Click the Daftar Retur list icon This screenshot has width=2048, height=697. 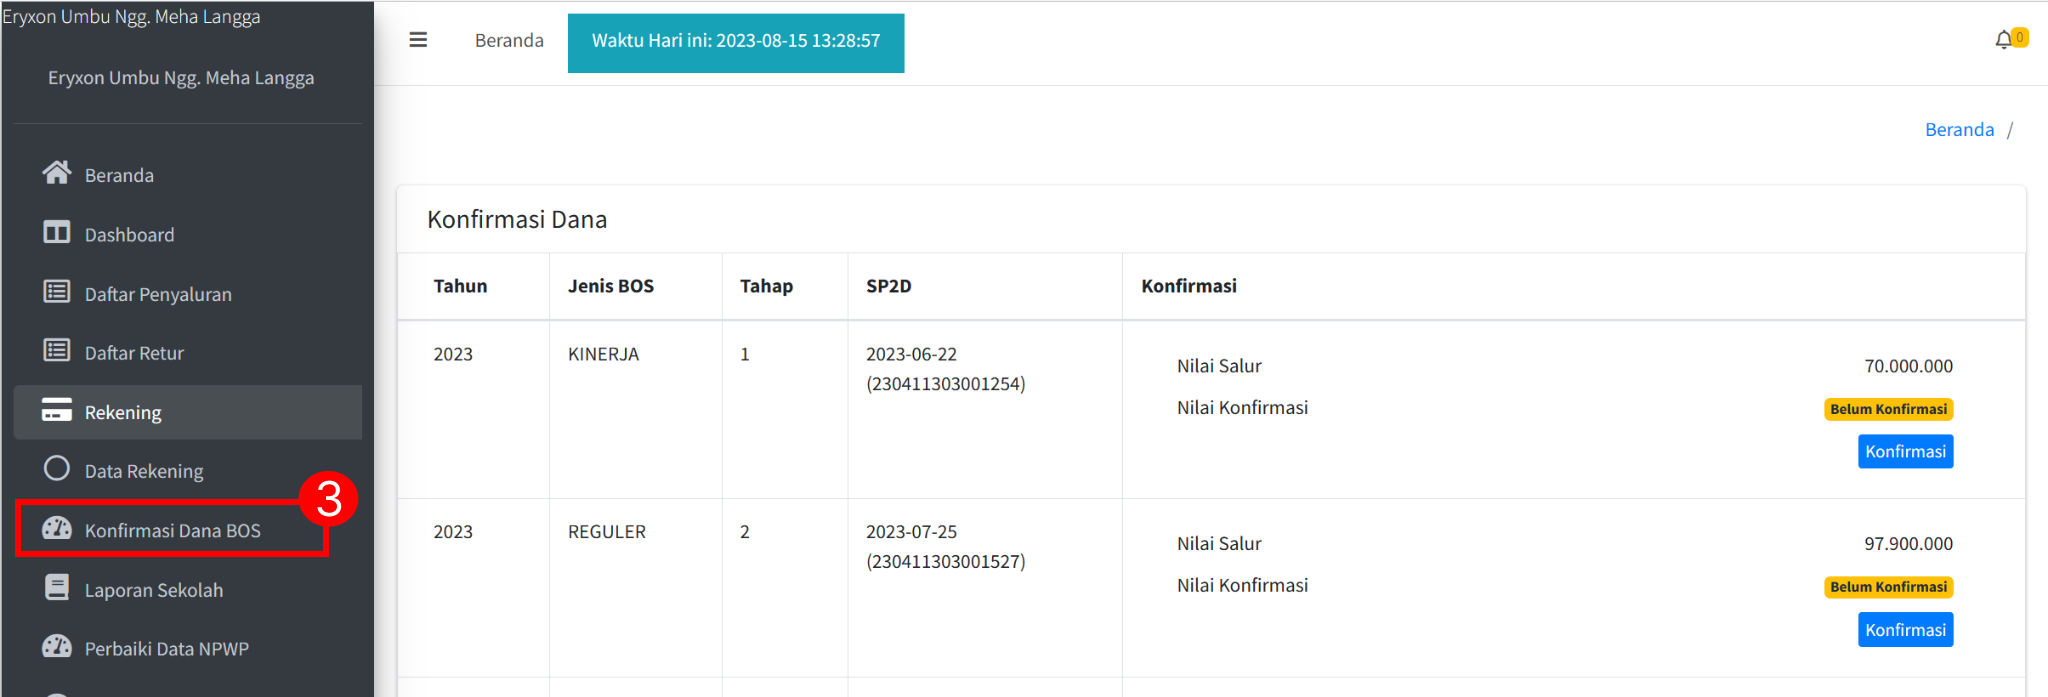(57, 351)
